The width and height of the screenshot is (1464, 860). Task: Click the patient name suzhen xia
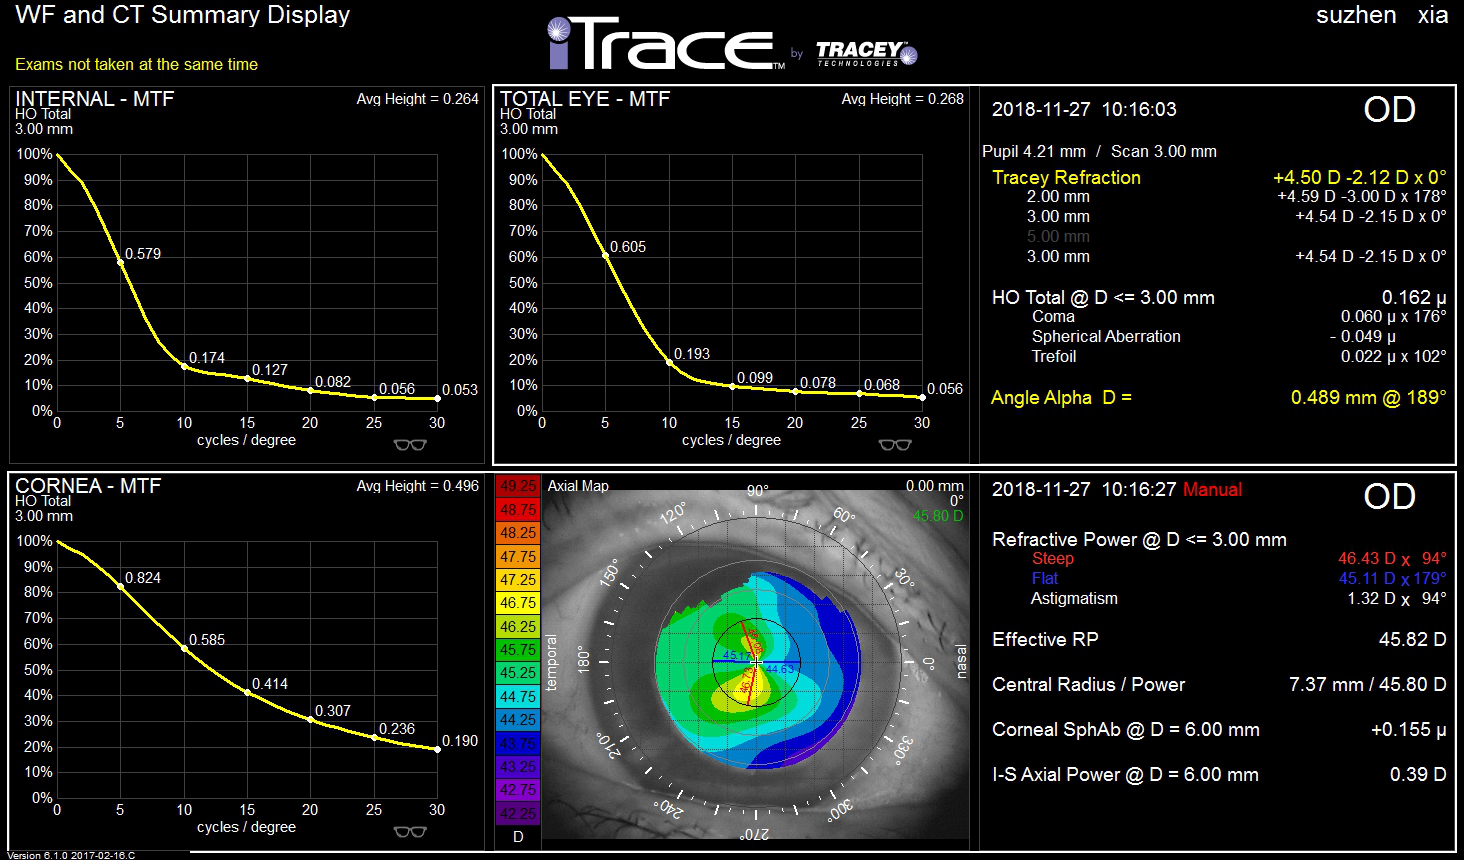1382,15
